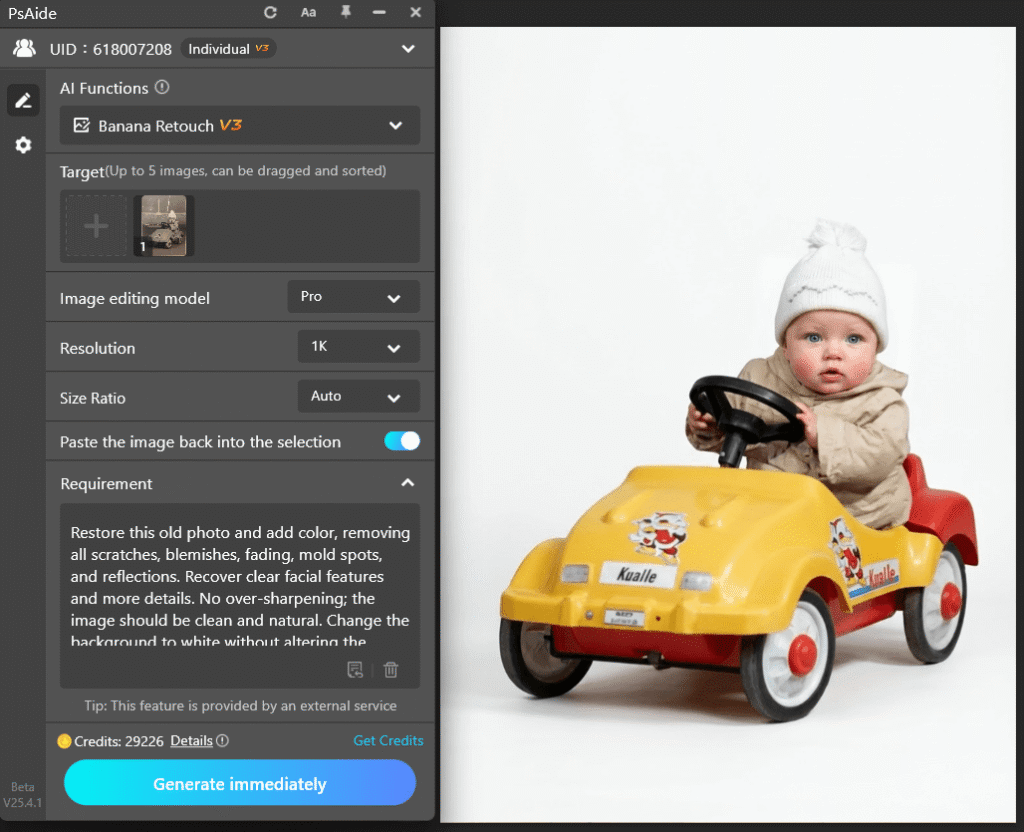Select the edit pencil tool in sidebar
This screenshot has width=1024, height=832.
pos(23,101)
